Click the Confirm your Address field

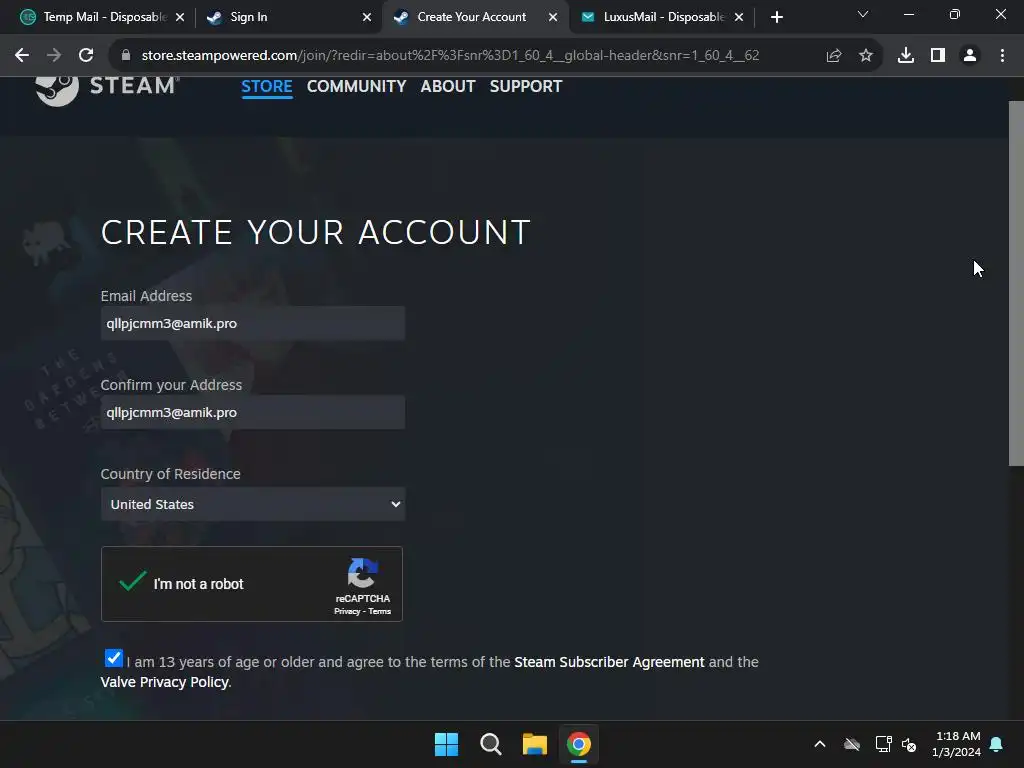[253, 413]
